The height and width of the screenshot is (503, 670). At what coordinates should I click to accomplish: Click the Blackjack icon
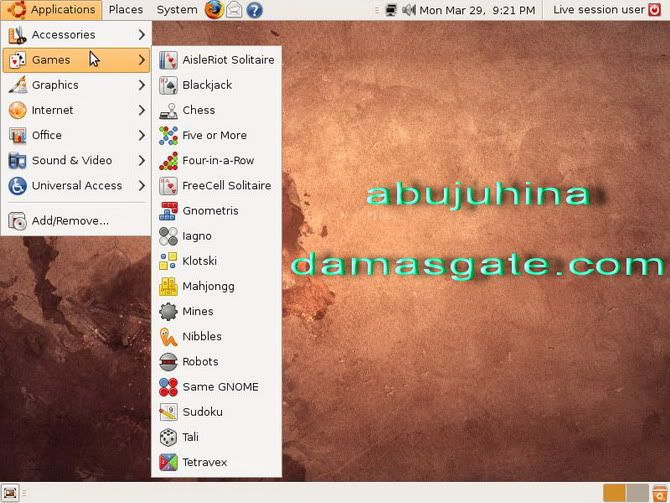pyautogui.click(x=168, y=85)
